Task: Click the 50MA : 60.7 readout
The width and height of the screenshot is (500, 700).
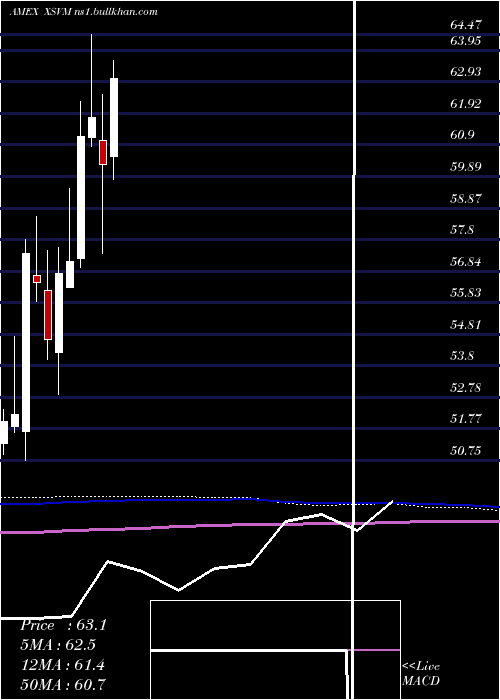Action: click(x=63, y=684)
